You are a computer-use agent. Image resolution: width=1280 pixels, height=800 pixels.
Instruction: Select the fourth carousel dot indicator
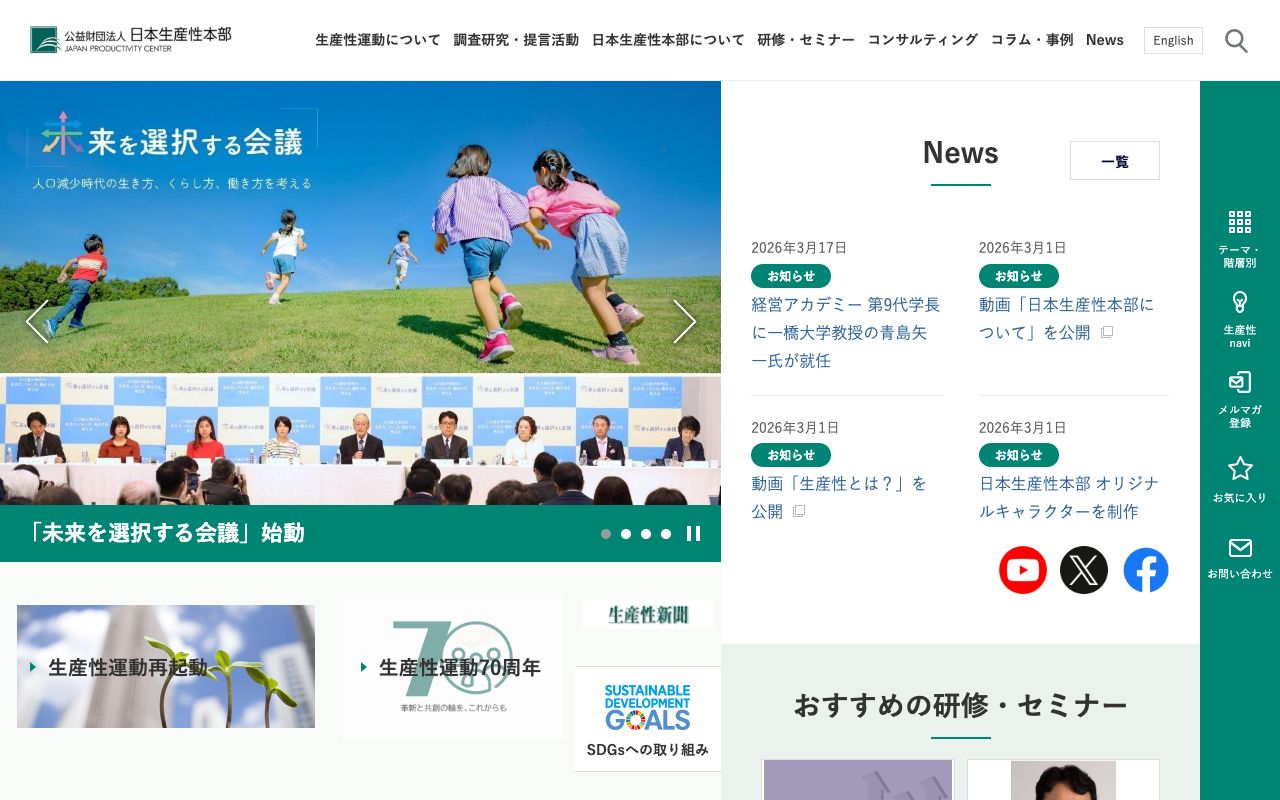click(x=666, y=533)
